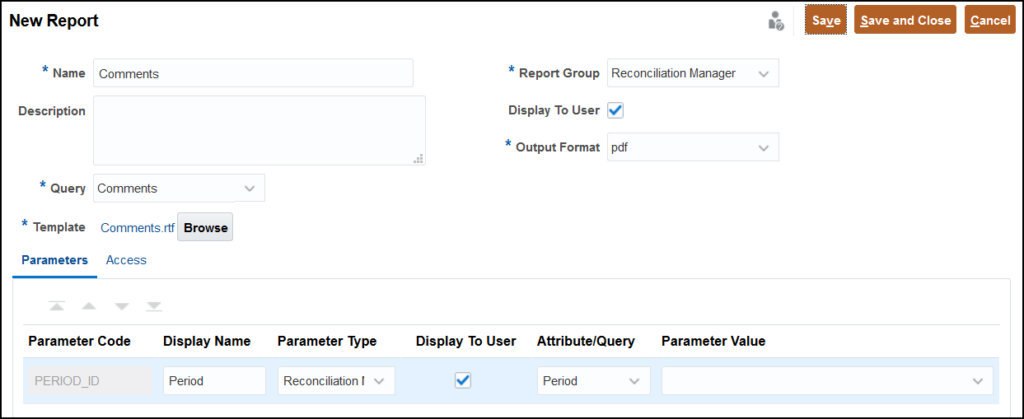Click the move-down arrow icon
Screen dimensions: 1024x419
[x=121, y=306]
